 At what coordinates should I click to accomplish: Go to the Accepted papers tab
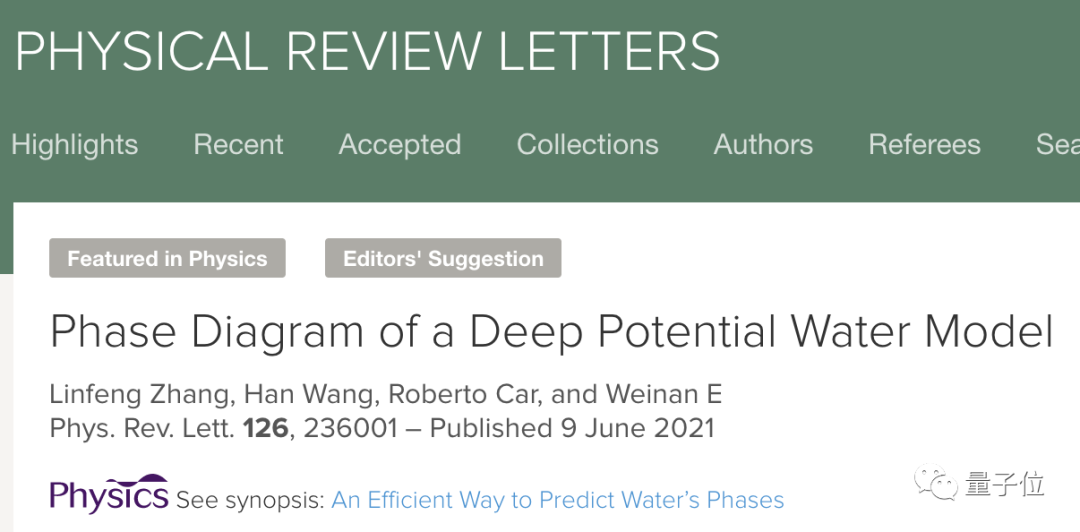399,144
